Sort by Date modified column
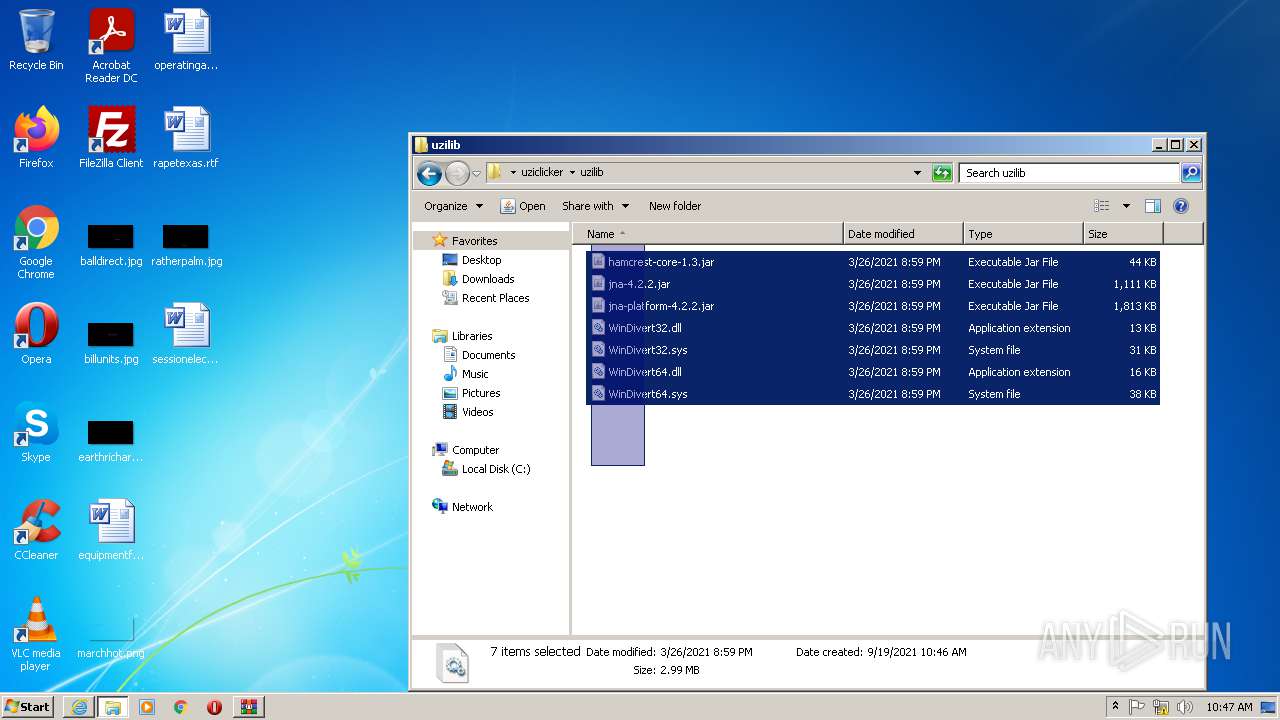 tap(903, 234)
